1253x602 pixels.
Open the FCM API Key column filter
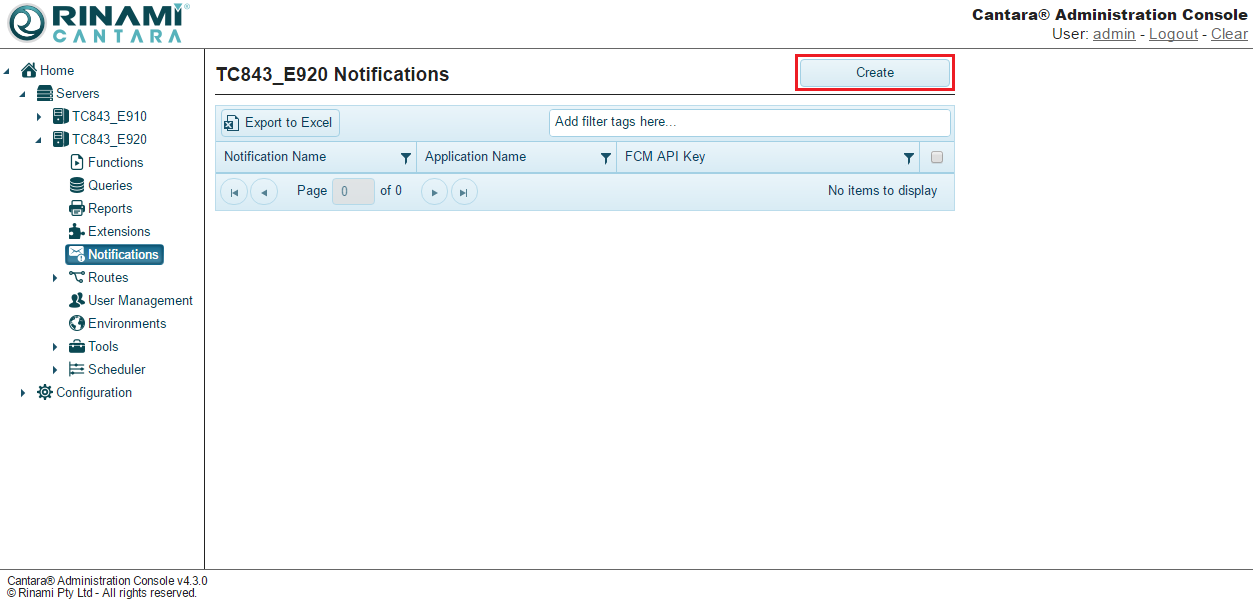pos(908,158)
